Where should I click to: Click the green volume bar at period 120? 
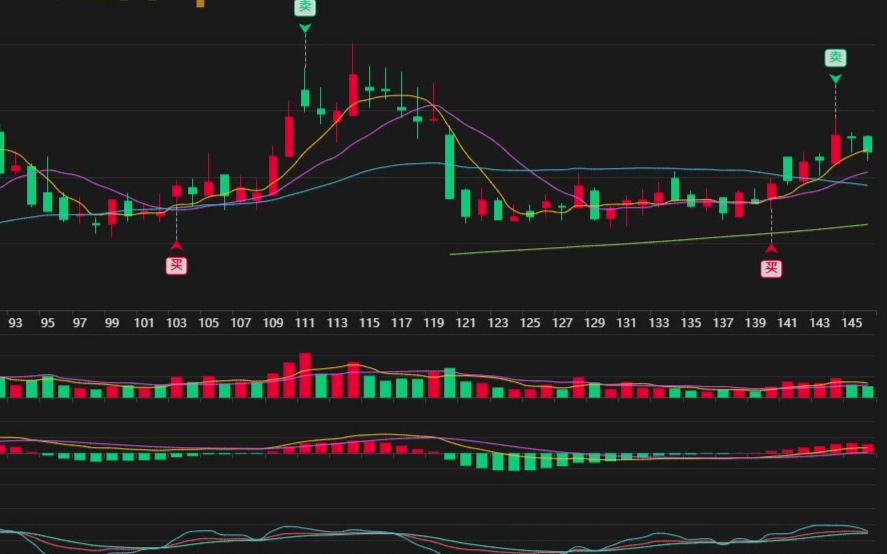(450, 383)
